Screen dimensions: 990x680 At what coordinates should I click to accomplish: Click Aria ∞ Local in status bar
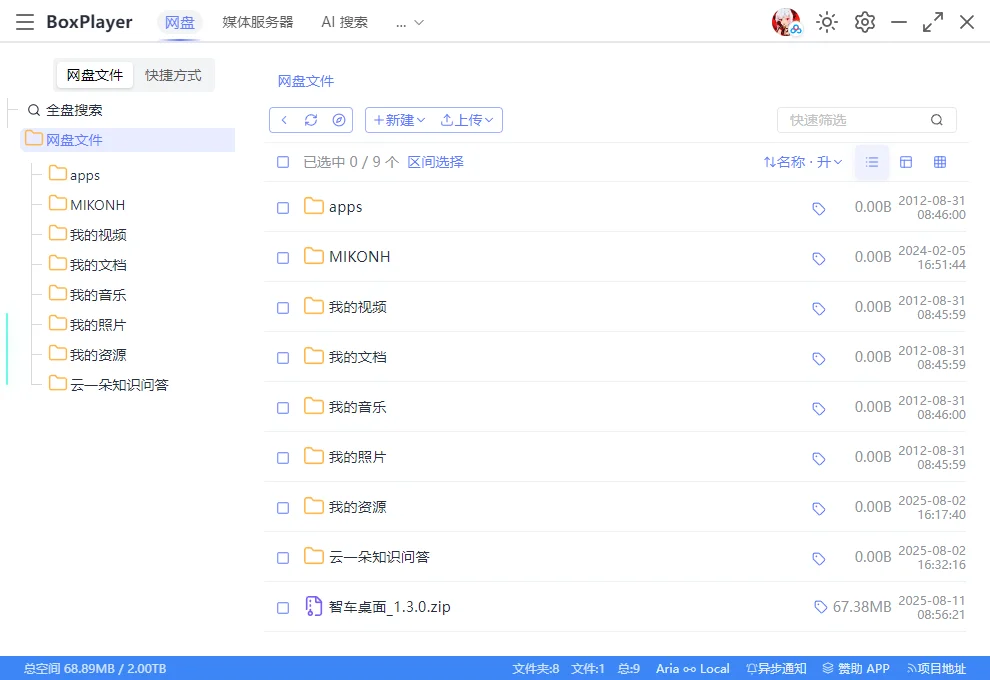[693, 669]
